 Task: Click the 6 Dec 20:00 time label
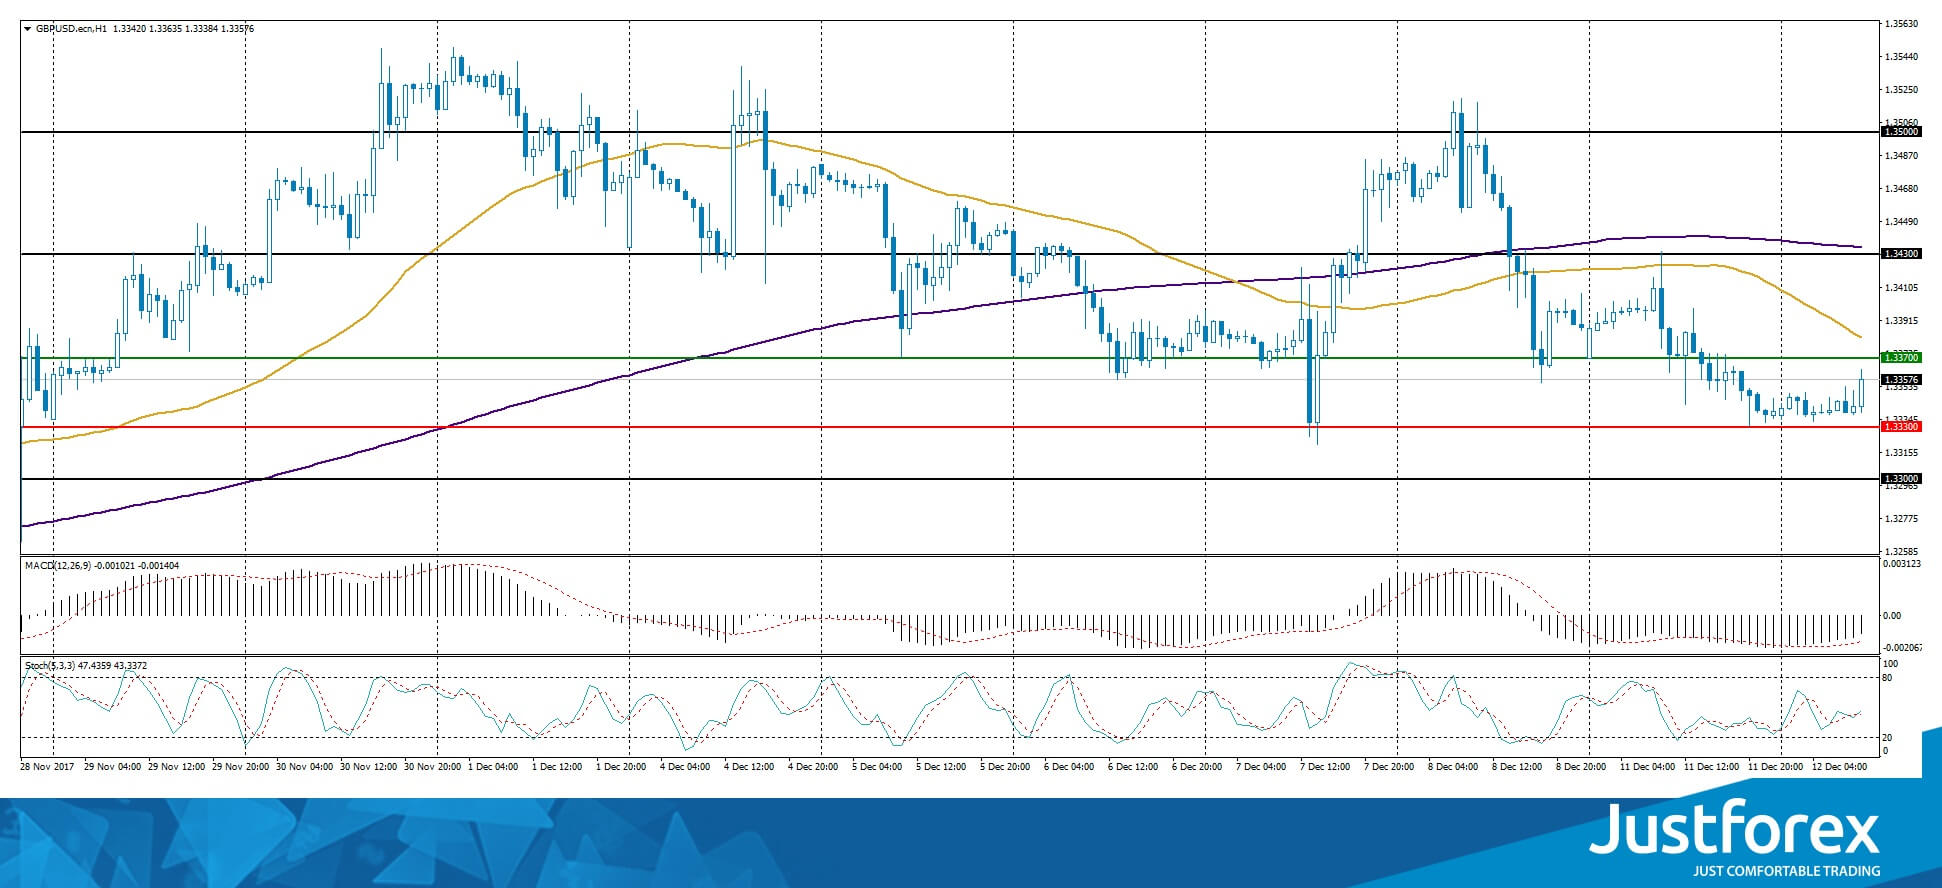point(1197,767)
